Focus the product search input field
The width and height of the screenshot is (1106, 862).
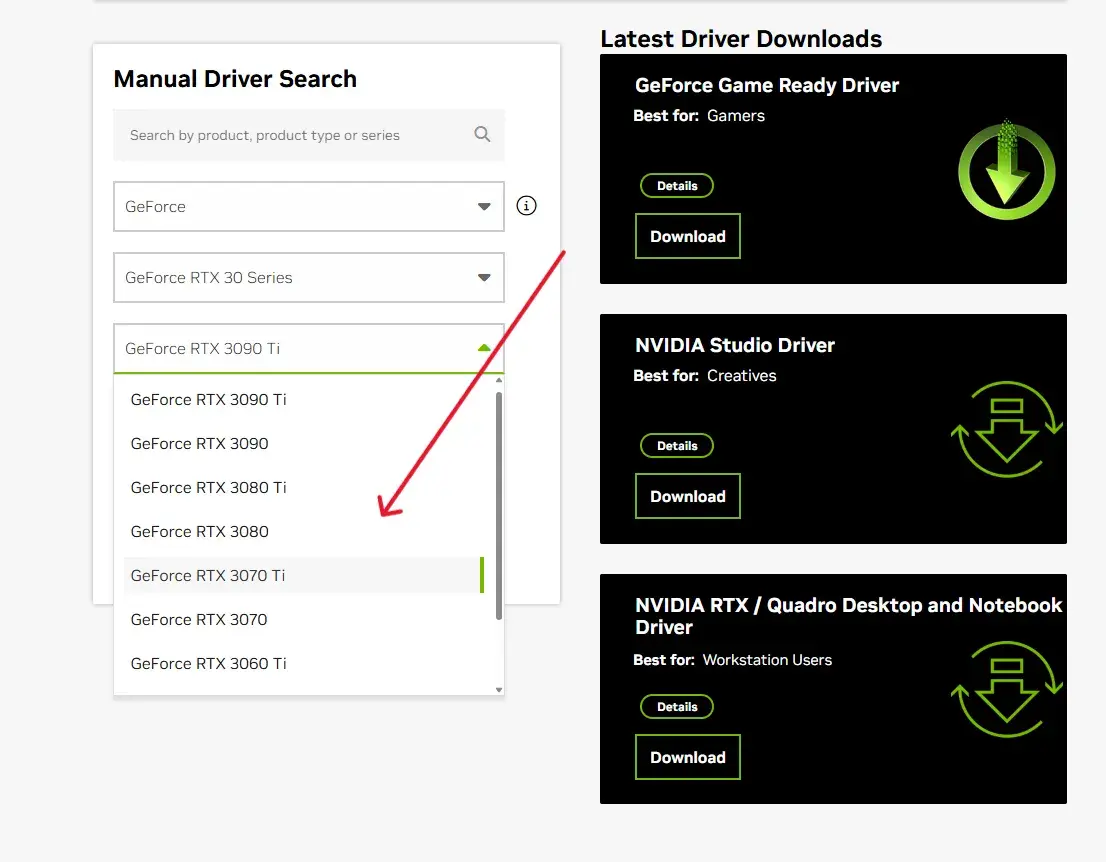pyautogui.click(x=290, y=135)
